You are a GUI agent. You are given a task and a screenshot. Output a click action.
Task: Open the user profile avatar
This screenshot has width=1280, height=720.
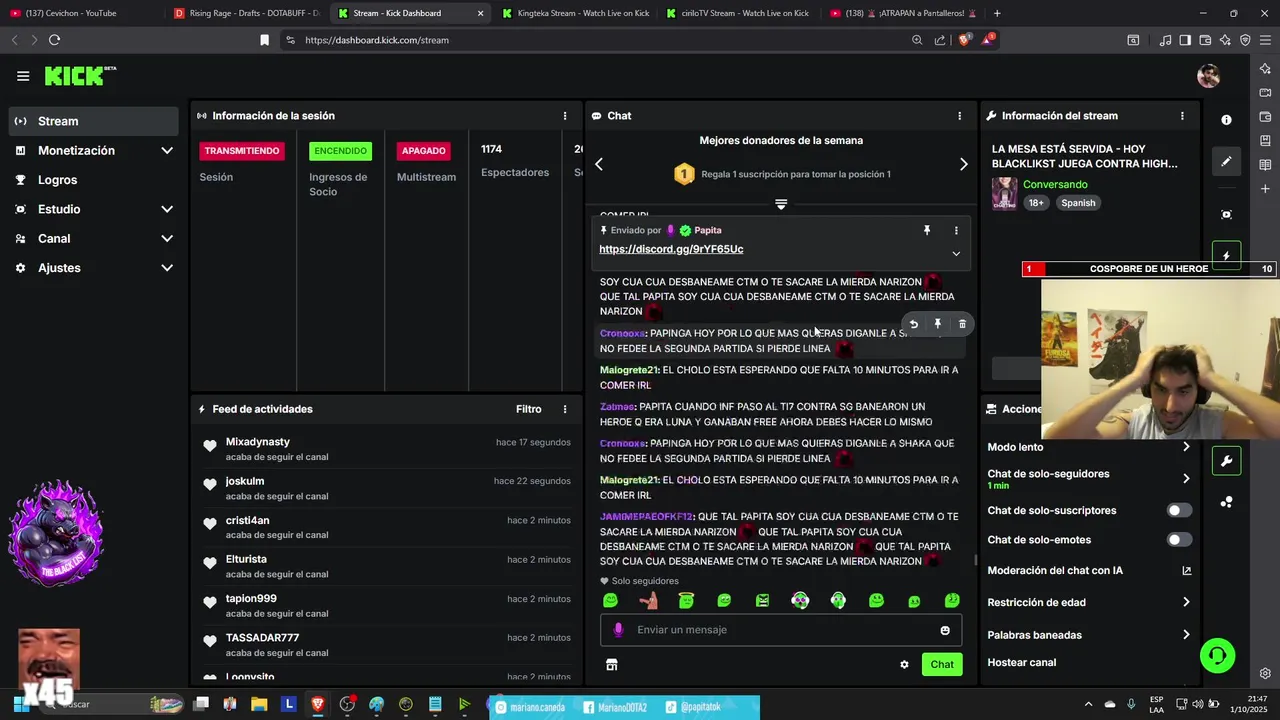point(1208,76)
